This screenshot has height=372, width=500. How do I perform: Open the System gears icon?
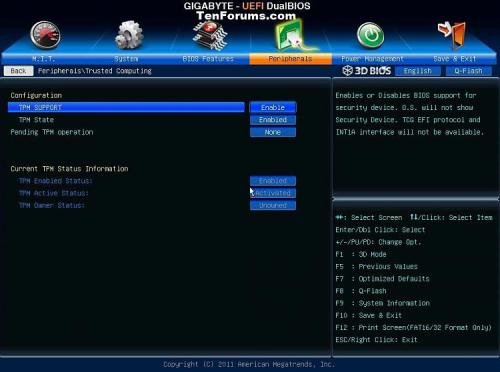[x=129, y=35]
